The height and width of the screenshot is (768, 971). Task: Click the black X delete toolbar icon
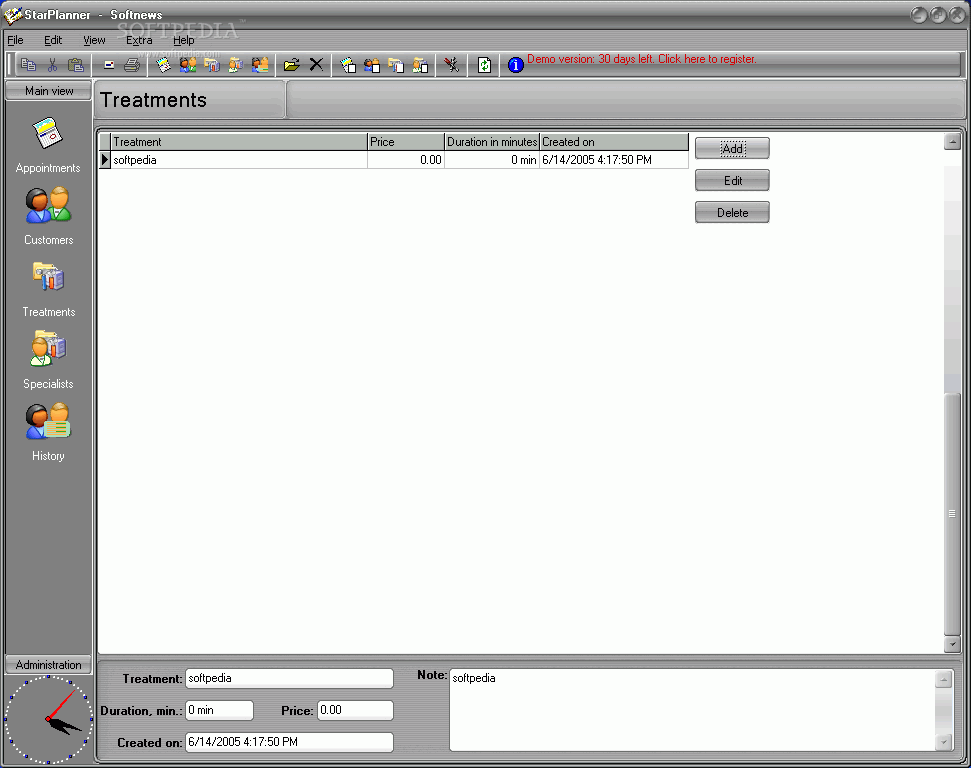[316, 64]
